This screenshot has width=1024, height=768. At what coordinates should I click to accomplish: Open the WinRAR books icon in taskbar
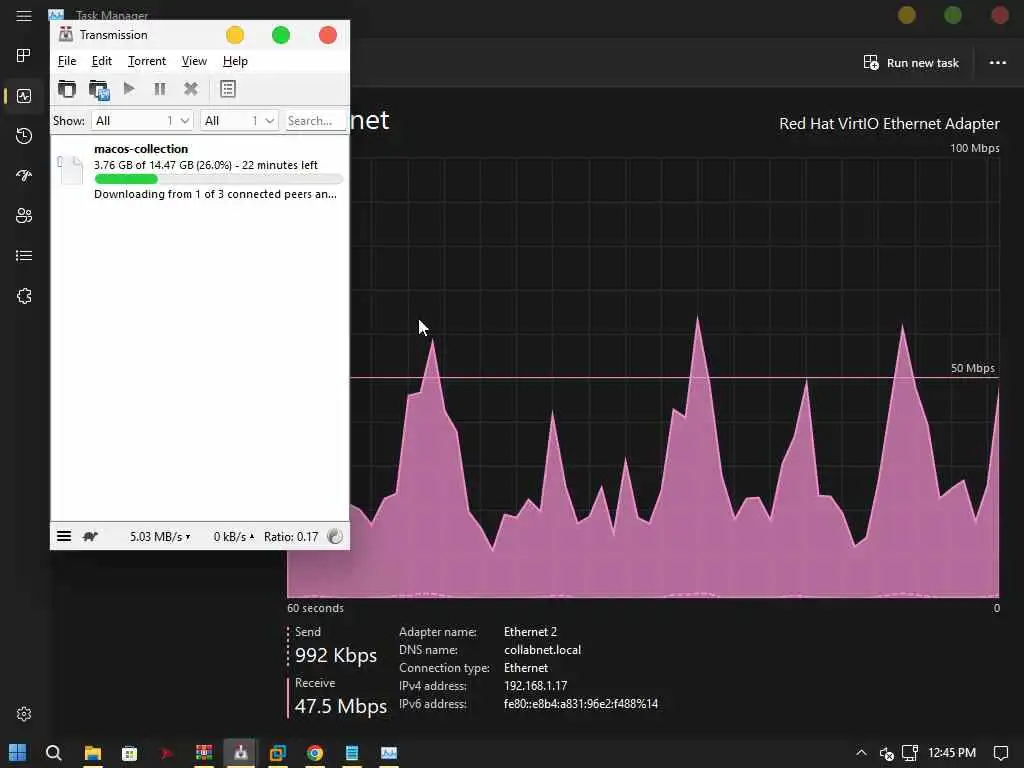click(204, 753)
